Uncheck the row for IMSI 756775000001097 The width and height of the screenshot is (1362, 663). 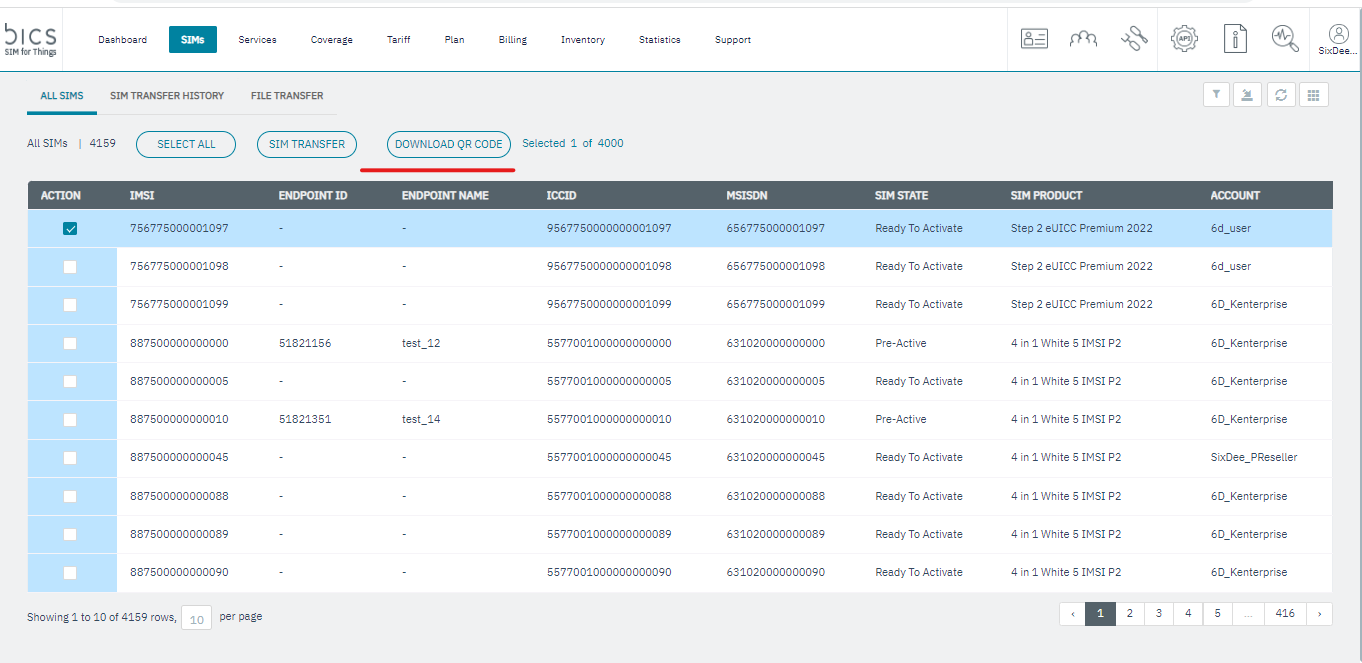point(70,229)
